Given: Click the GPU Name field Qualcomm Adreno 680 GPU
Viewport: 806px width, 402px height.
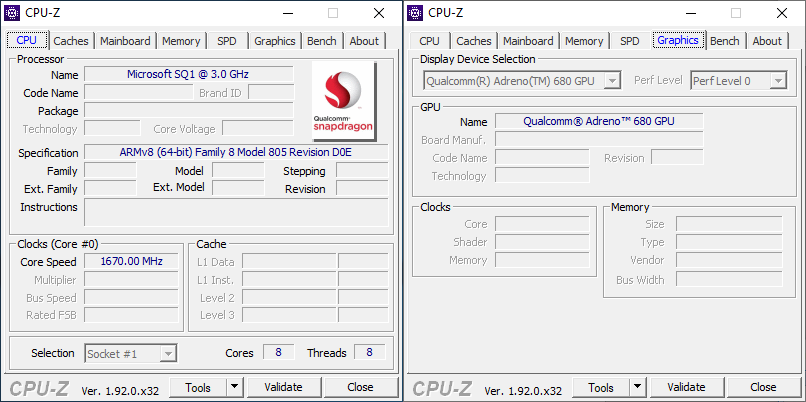Looking at the screenshot, I should pyautogui.click(x=599, y=121).
